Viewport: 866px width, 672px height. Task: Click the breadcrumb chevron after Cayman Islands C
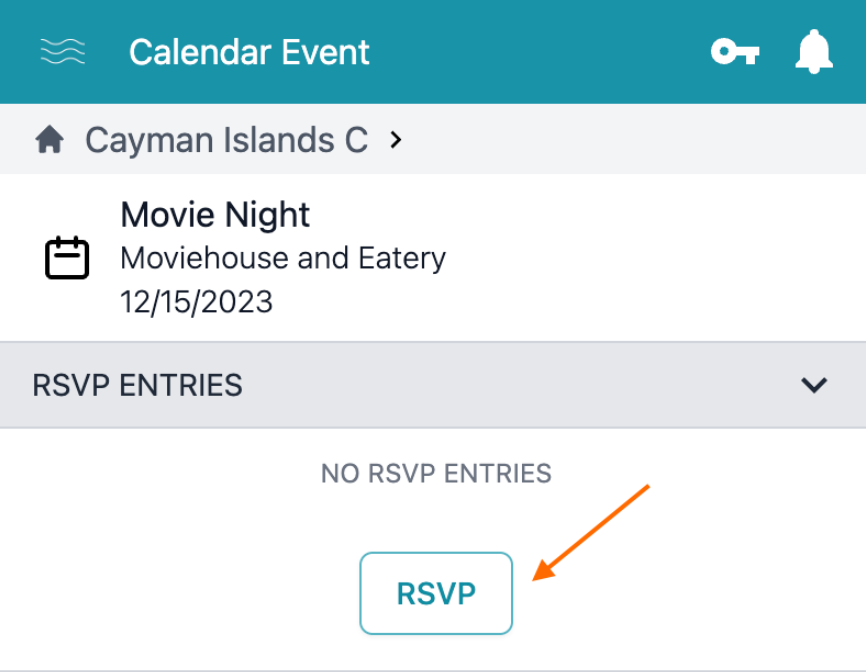tap(396, 140)
